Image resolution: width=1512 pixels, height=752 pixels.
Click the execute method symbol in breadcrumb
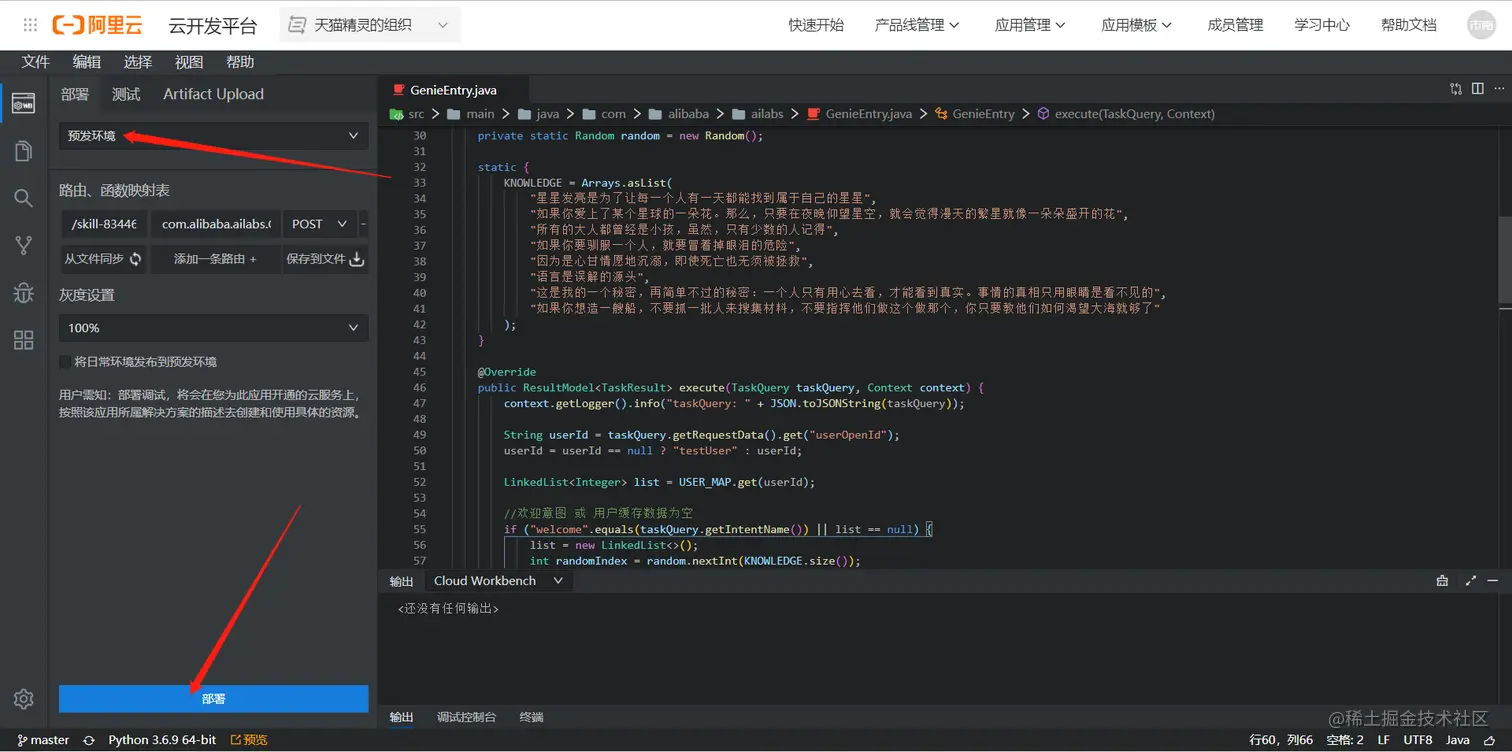pos(1126,114)
